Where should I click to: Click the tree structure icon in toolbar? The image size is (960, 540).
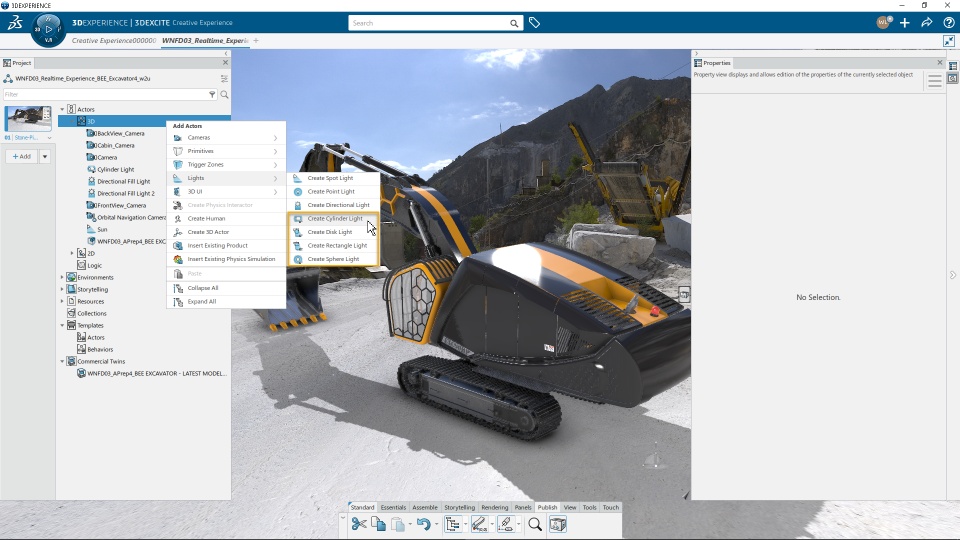coord(453,524)
